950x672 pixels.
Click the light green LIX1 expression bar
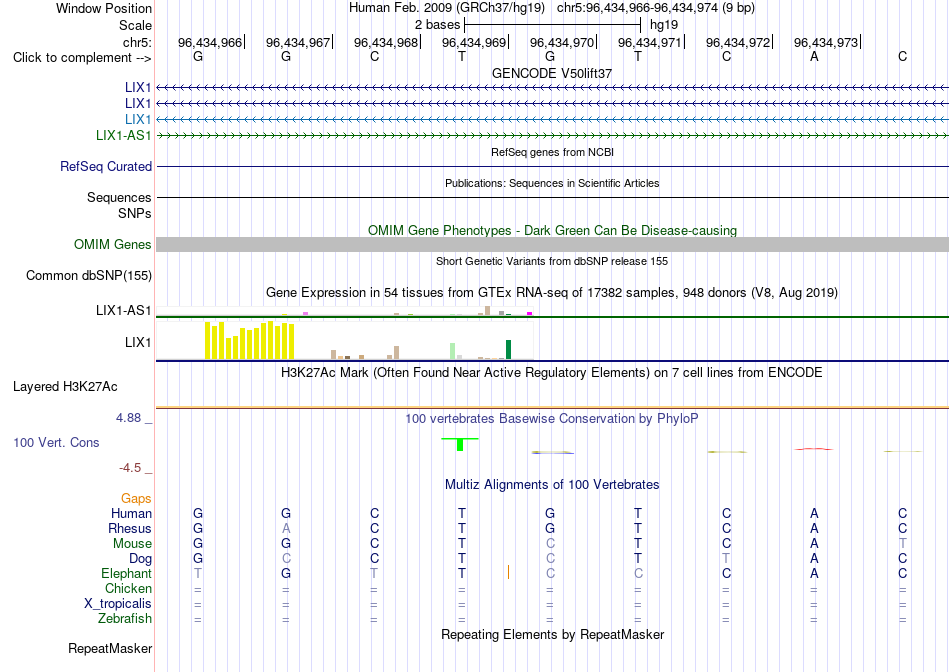453,351
